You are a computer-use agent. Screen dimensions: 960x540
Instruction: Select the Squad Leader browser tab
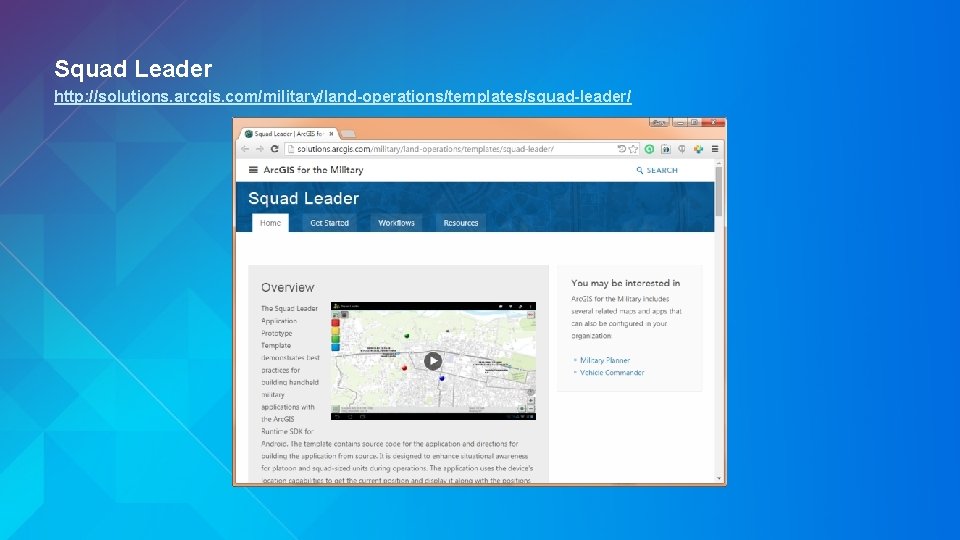pyautogui.click(x=289, y=133)
